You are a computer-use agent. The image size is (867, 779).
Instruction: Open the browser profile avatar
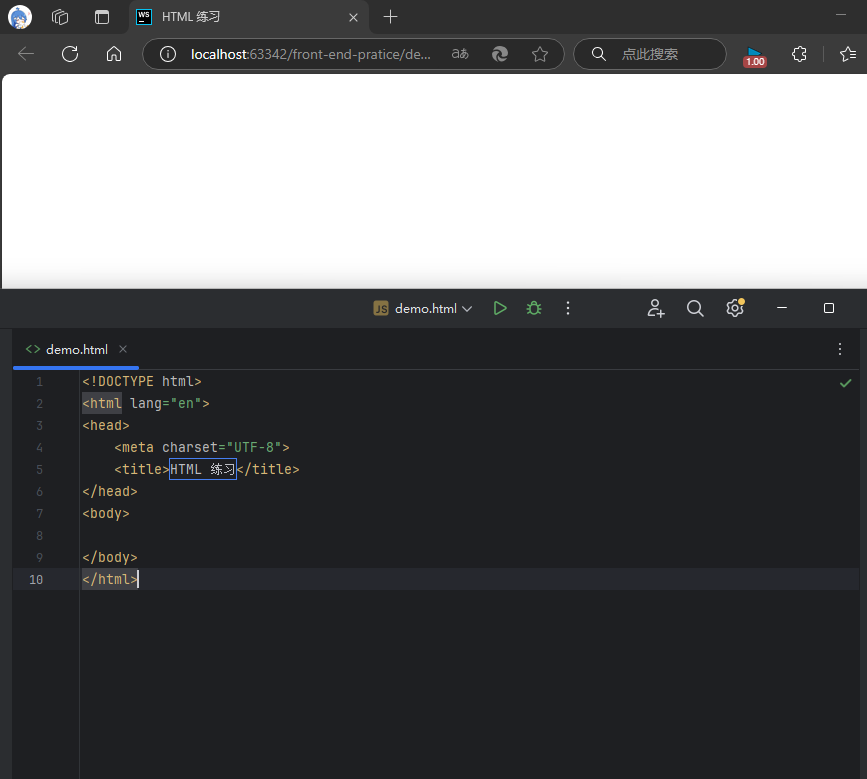tap(20, 17)
